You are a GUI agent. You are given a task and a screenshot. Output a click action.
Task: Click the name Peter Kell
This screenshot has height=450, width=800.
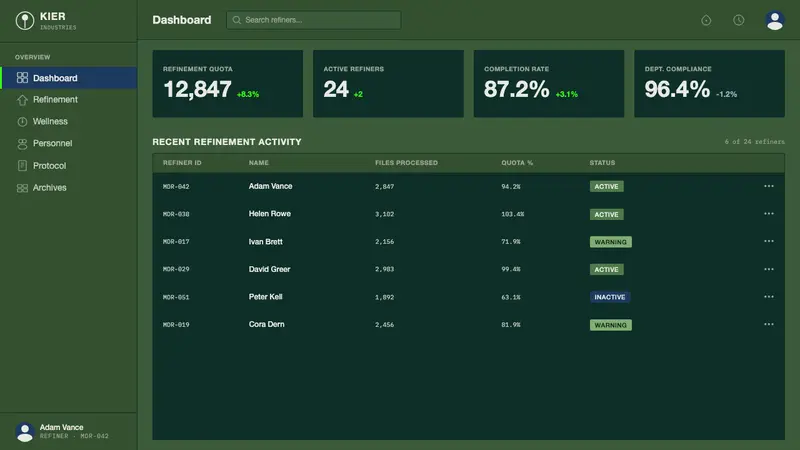(265, 296)
